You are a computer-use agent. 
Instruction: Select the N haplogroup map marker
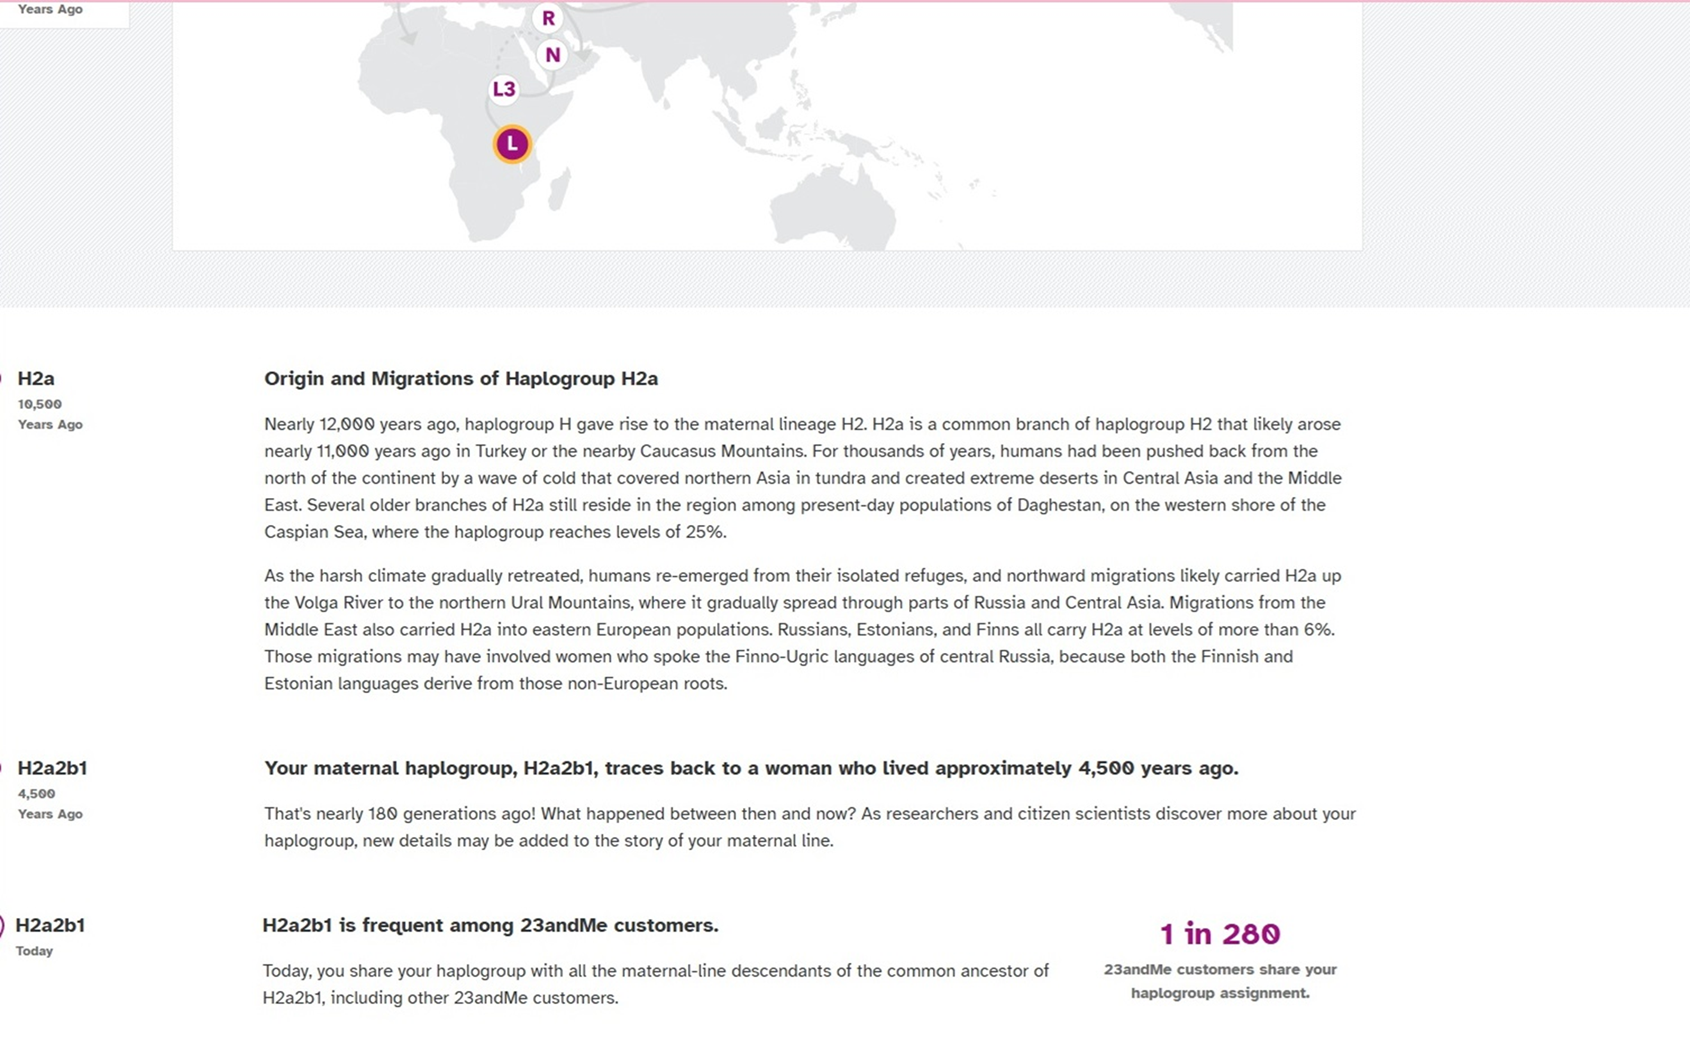pyautogui.click(x=552, y=55)
